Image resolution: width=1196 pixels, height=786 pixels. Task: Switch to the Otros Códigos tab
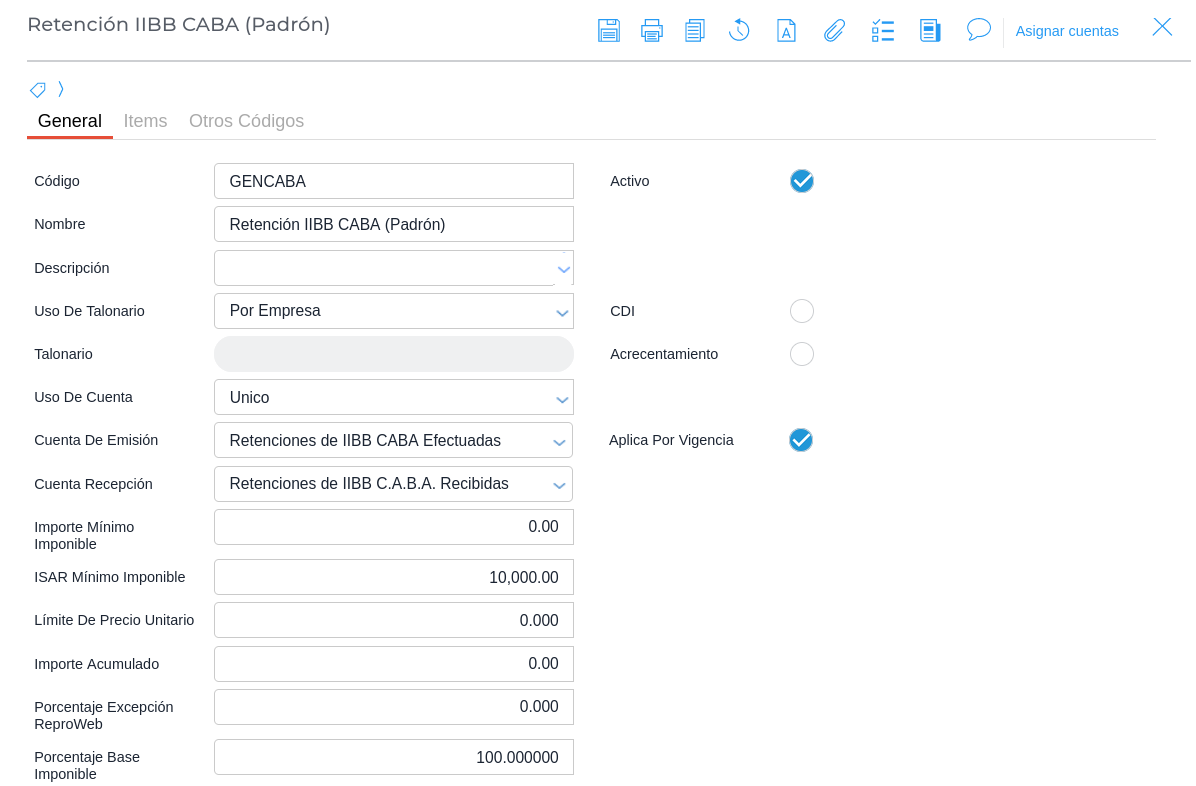tap(246, 121)
